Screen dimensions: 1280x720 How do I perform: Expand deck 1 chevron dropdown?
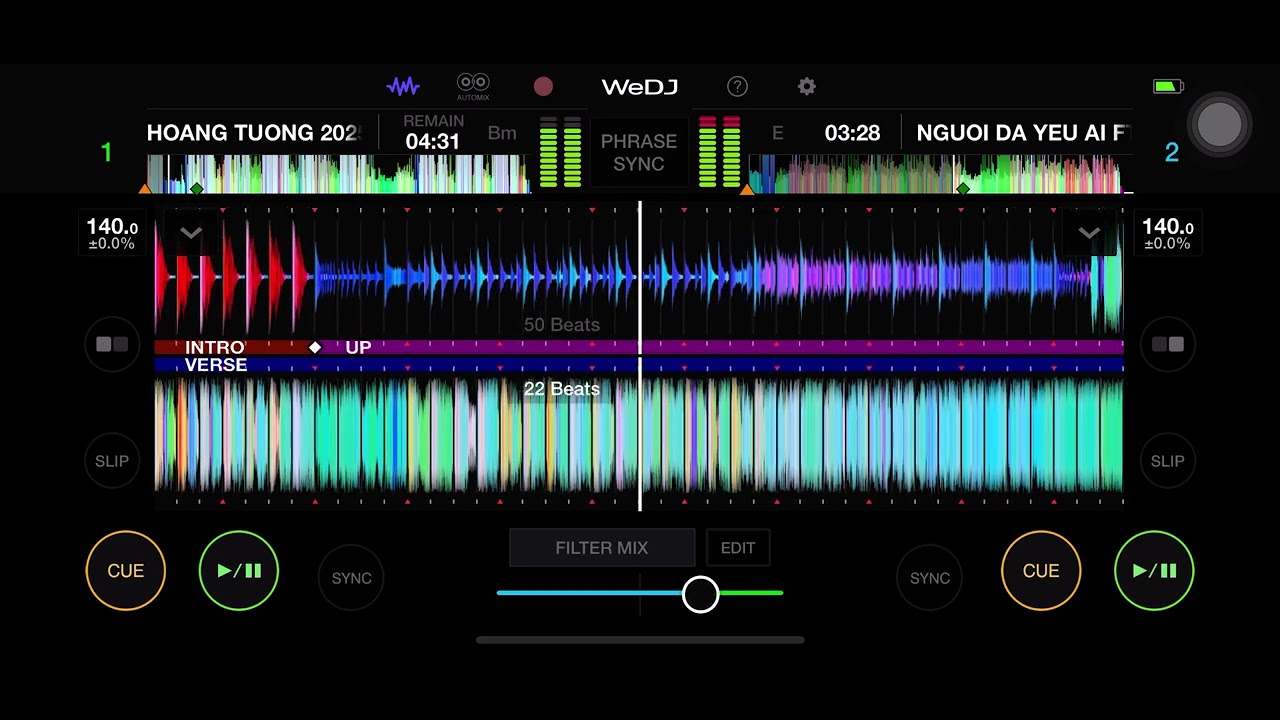click(x=191, y=233)
